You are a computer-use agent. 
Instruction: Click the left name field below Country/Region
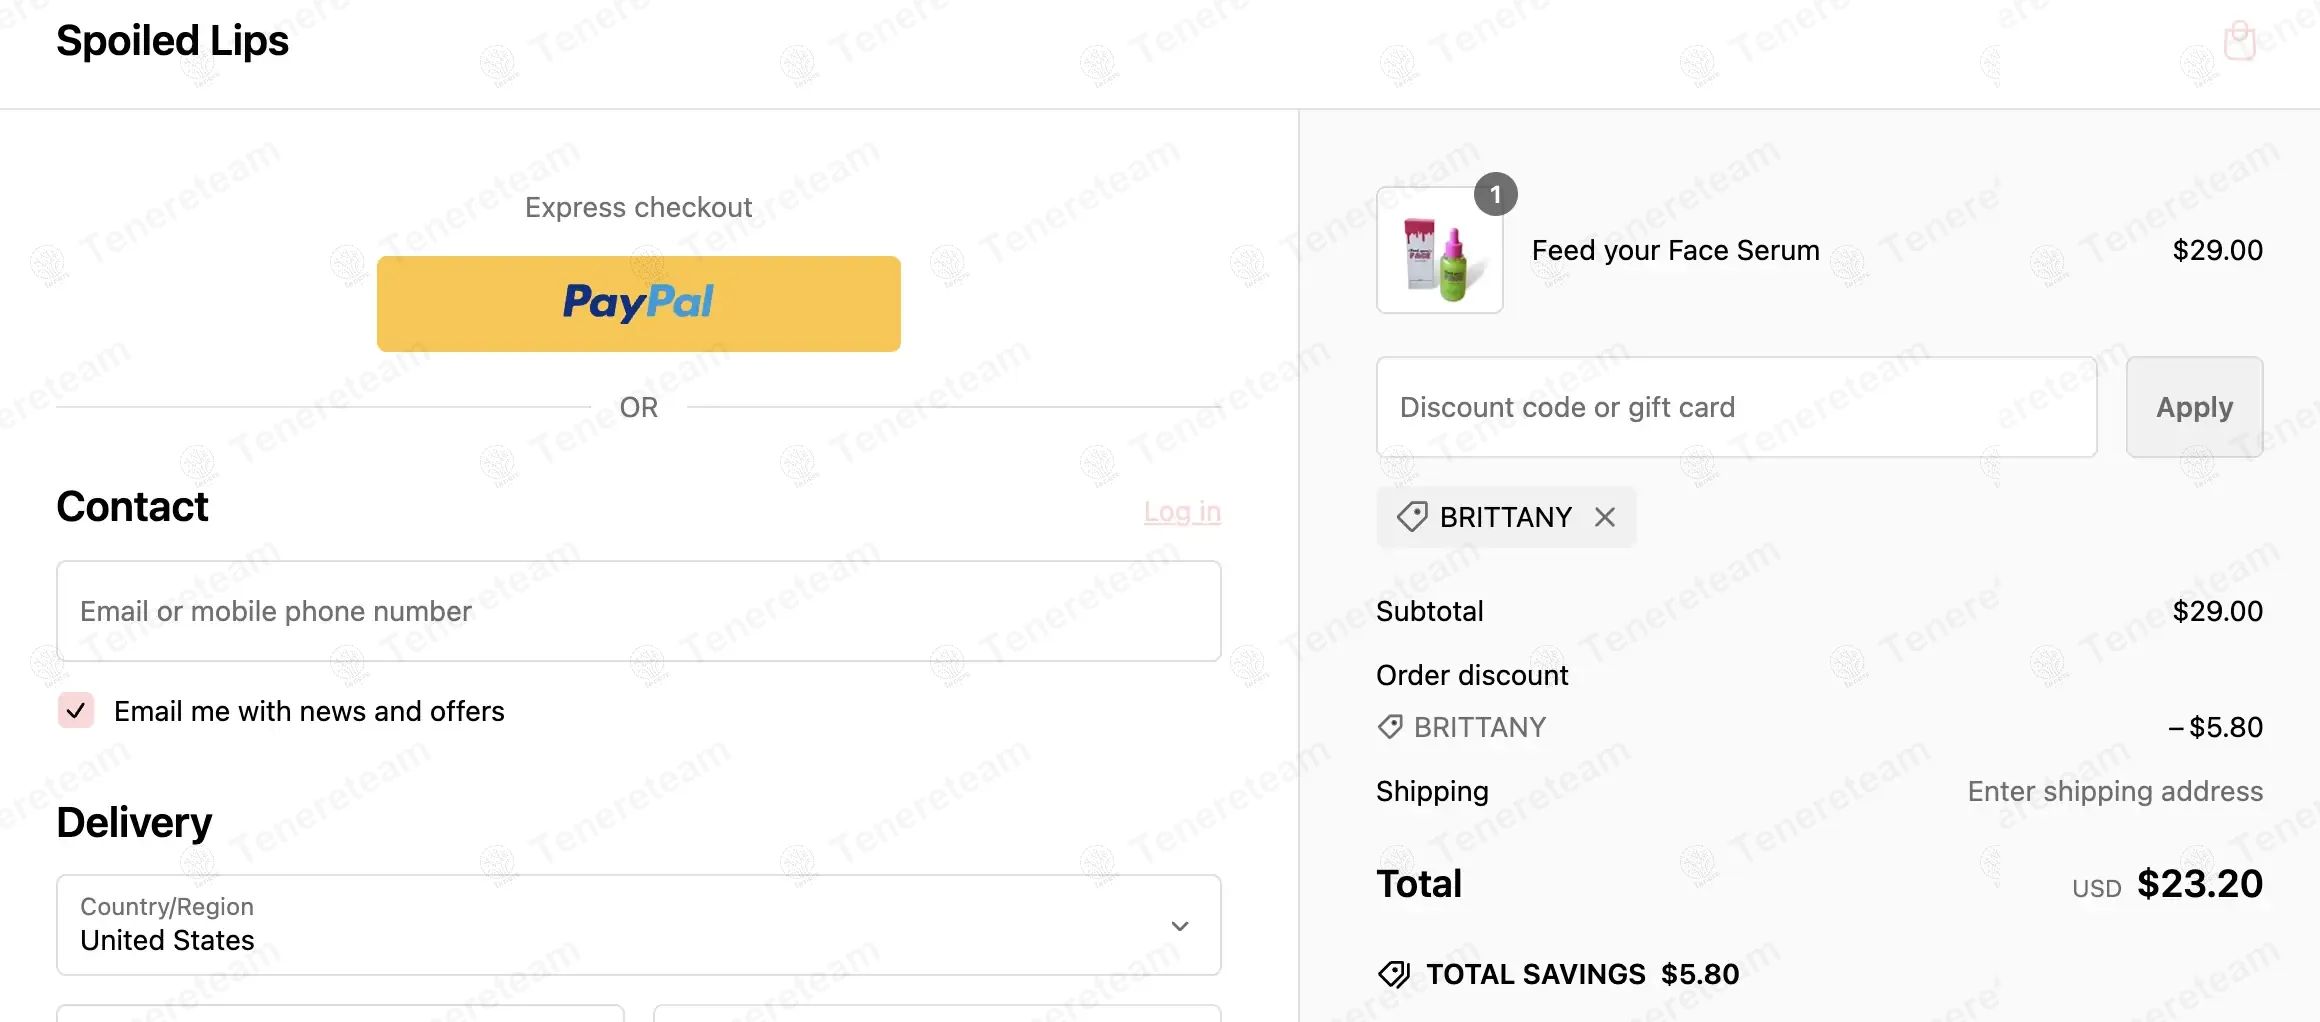click(x=340, y=1014)
